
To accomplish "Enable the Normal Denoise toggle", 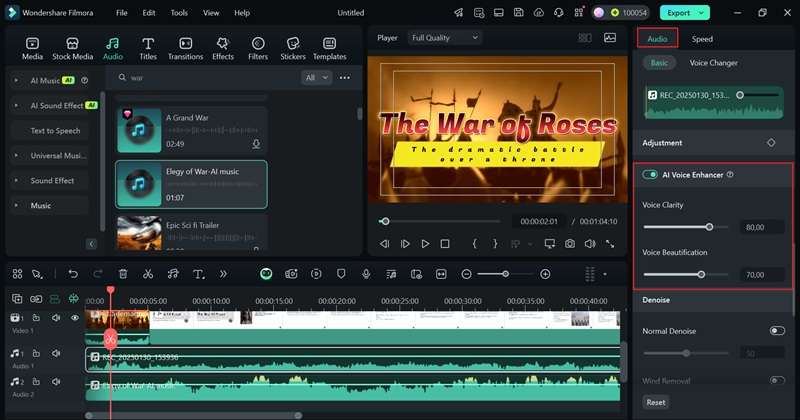I will pos(777,331).
